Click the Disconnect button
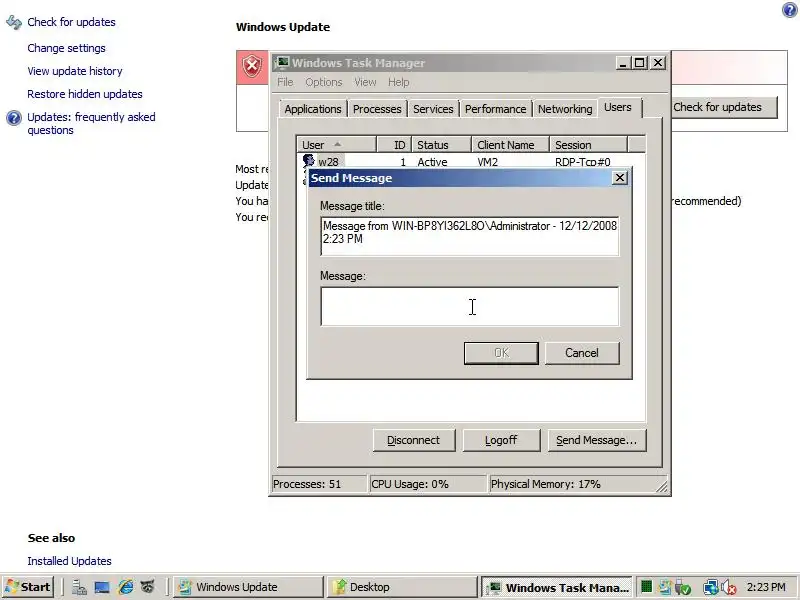The width and height of the screenshot is (800, 600). coord(414,440)
